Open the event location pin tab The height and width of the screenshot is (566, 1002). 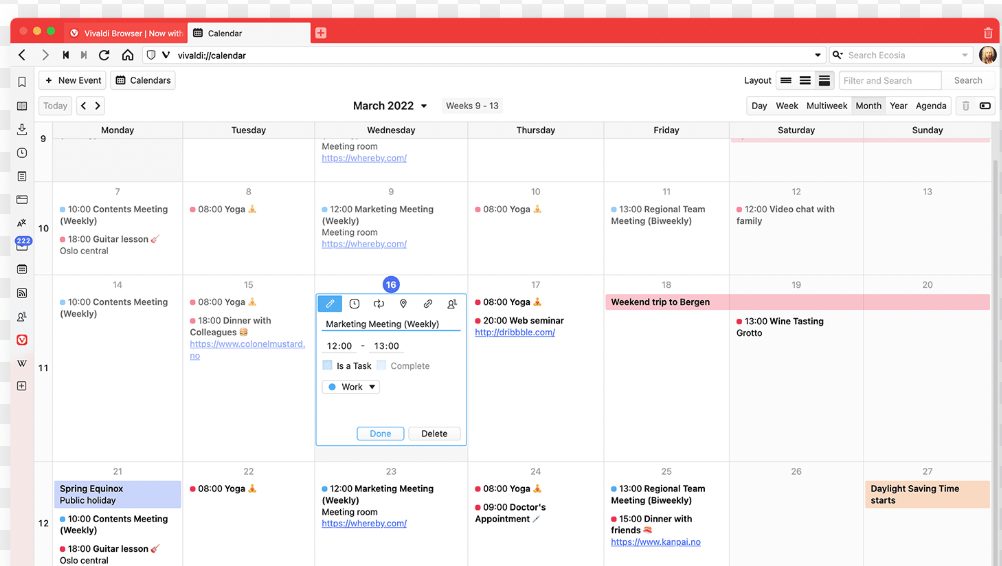[x=403, y=304]
